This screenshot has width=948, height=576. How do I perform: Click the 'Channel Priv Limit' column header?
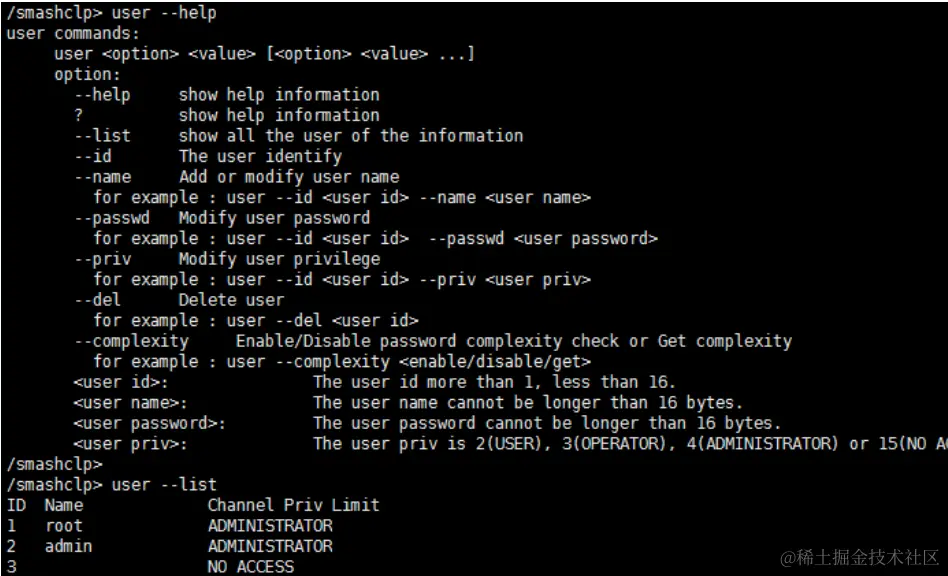click(293, 505)
